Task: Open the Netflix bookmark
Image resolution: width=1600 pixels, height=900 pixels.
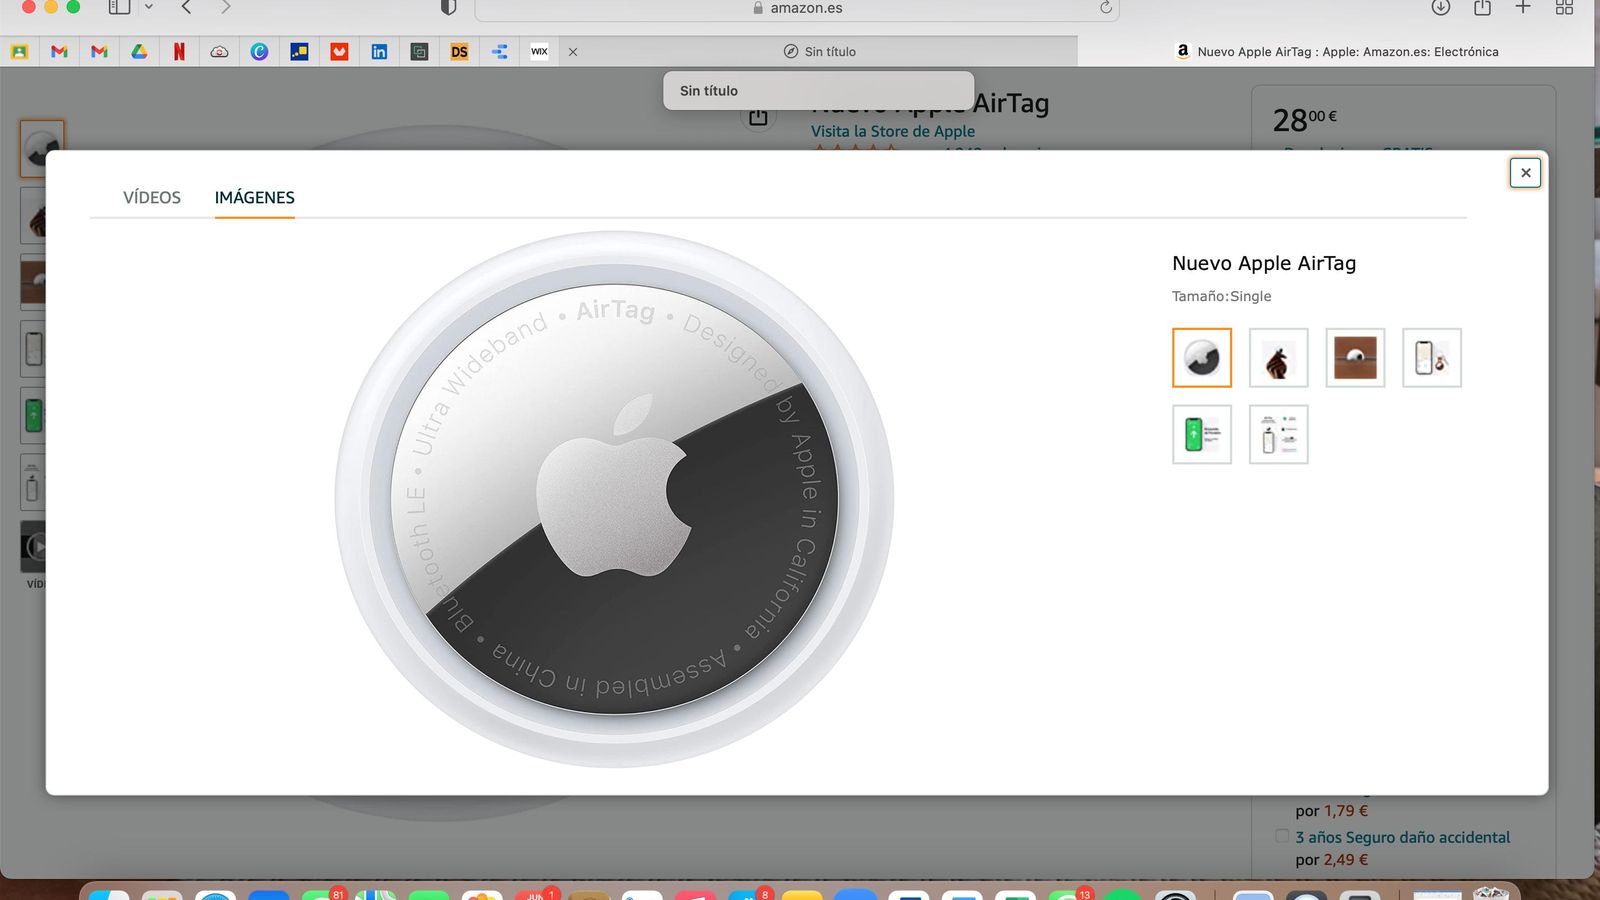Action: [x=180, y=51]
